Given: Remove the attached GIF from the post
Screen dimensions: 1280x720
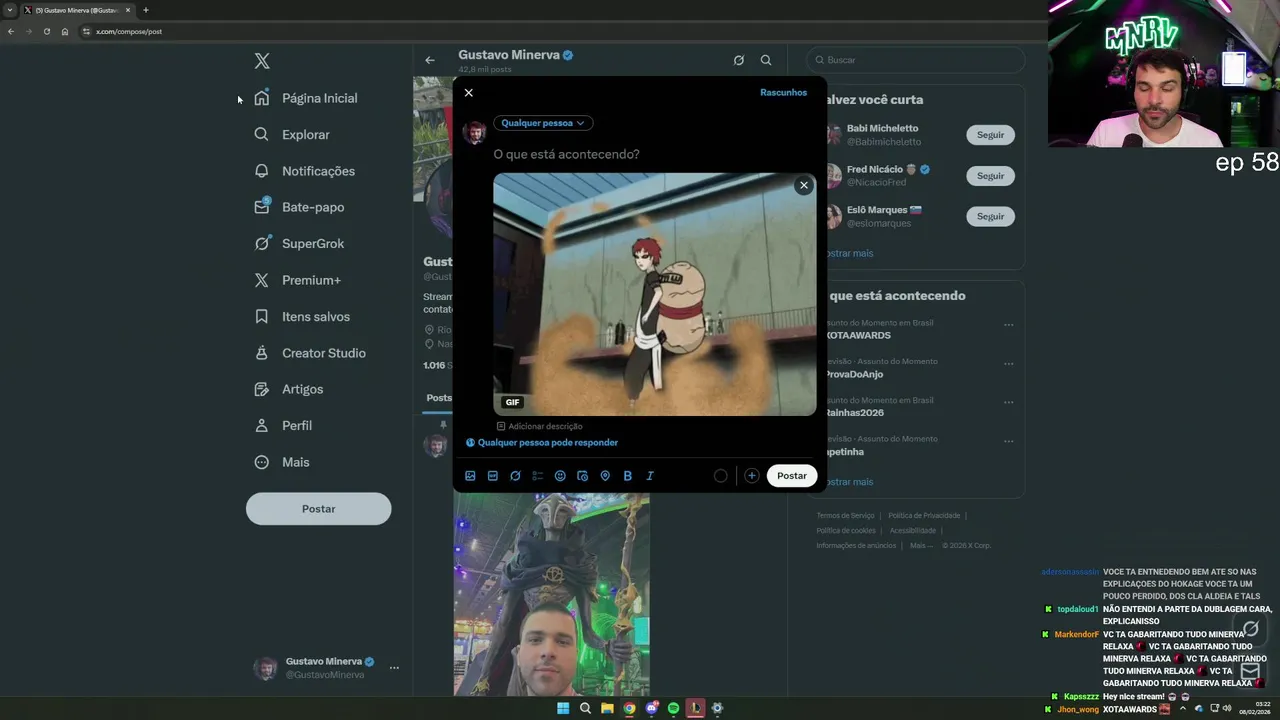Looking at the screenshot, I should [x=803, y=185].
